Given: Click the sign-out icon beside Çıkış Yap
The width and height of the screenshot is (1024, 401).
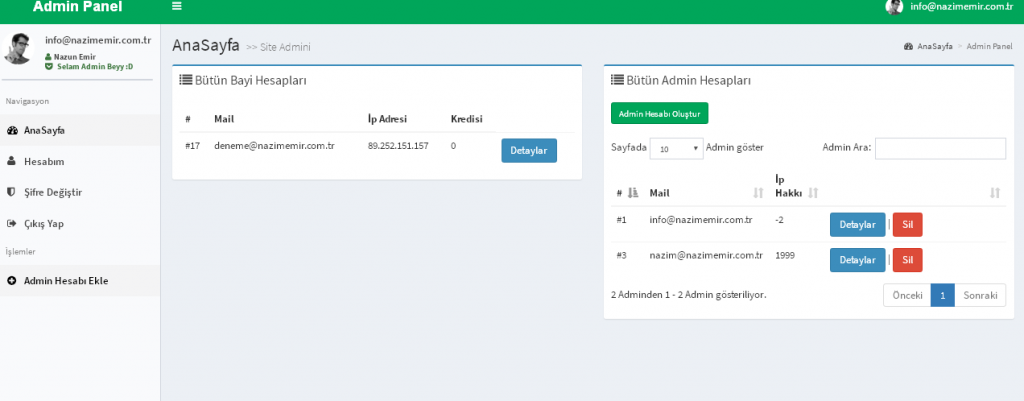Looking at the screenshot, I should pos(11,223).
